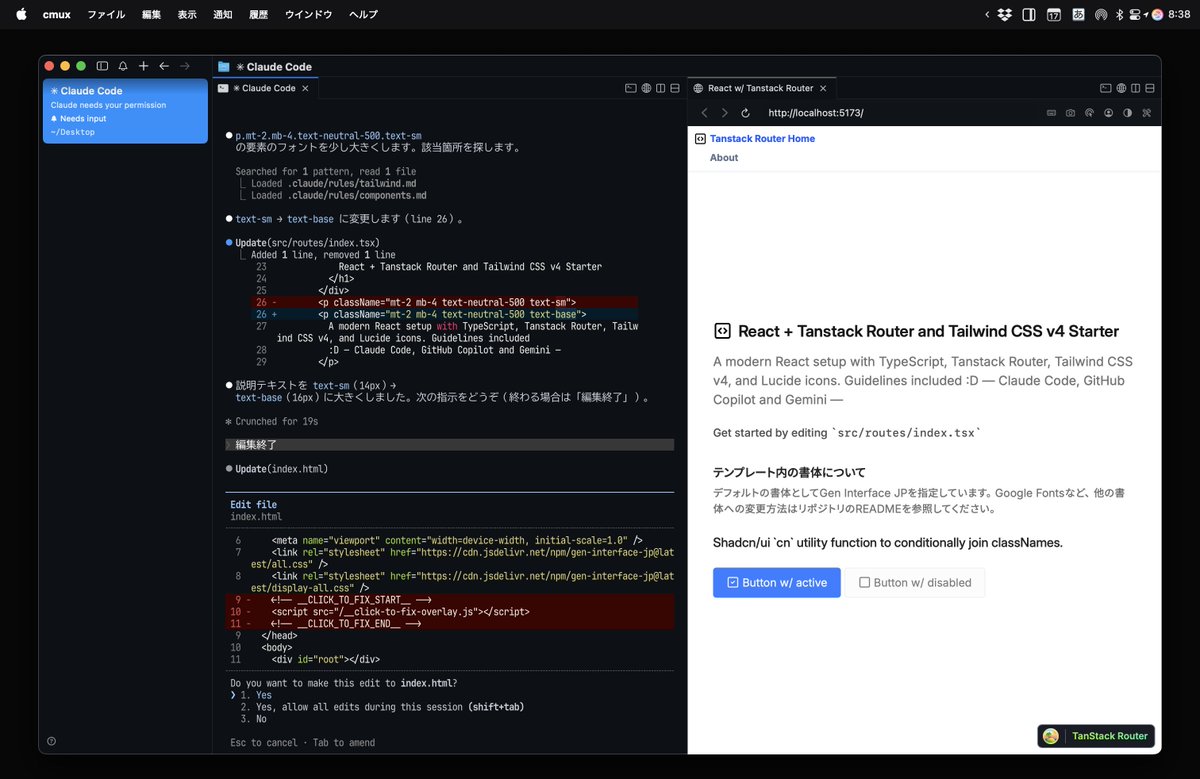Split browser pane vertically icon
Screen dimensions: 1200x779
coord(1136,88)
